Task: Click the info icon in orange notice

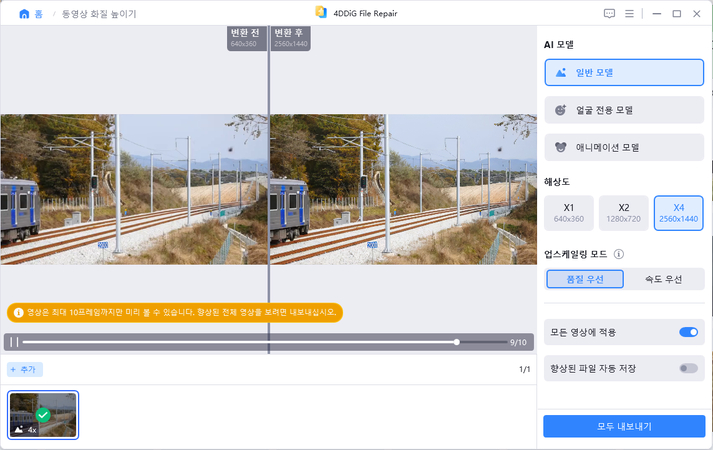Action: click(19, 313)
